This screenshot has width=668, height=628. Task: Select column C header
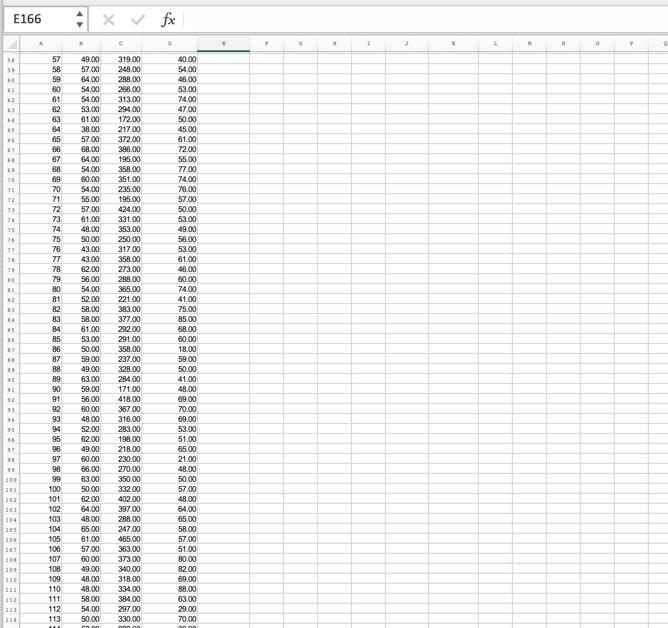point(121,44)
